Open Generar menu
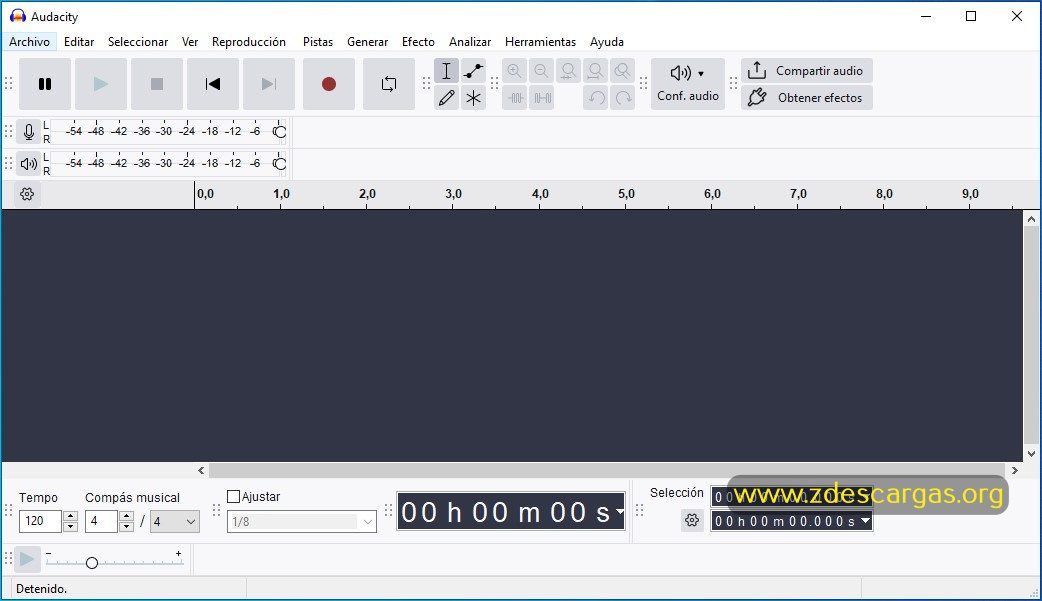 (x=367, y=41)
